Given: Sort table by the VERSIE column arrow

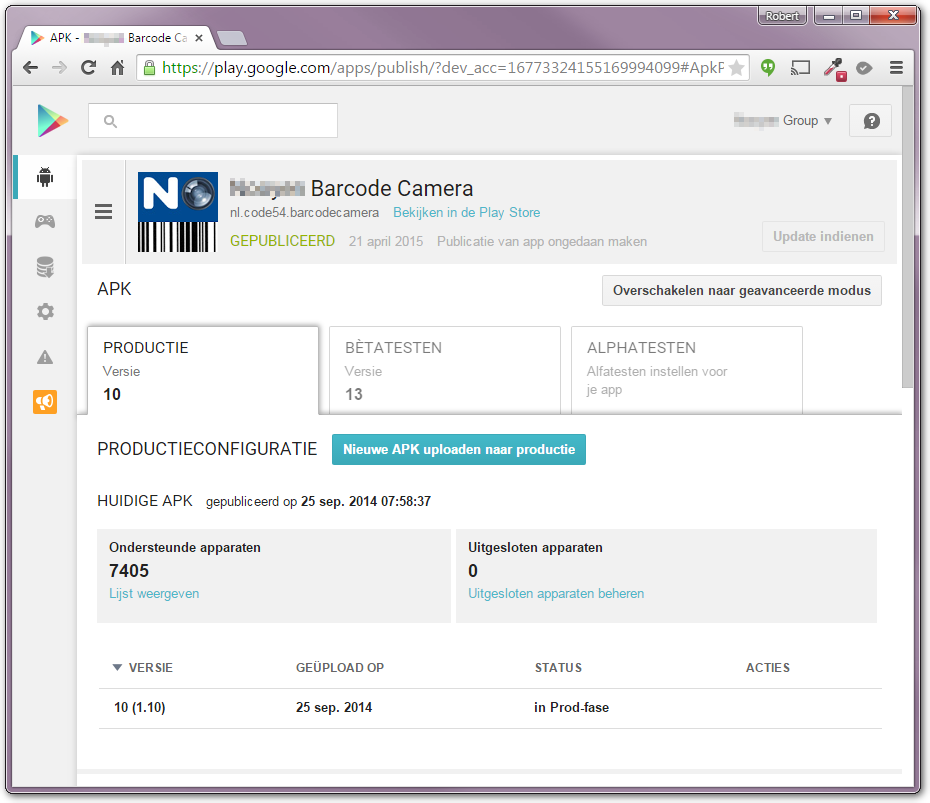Looking at the screenshot, I should (117, 668).
